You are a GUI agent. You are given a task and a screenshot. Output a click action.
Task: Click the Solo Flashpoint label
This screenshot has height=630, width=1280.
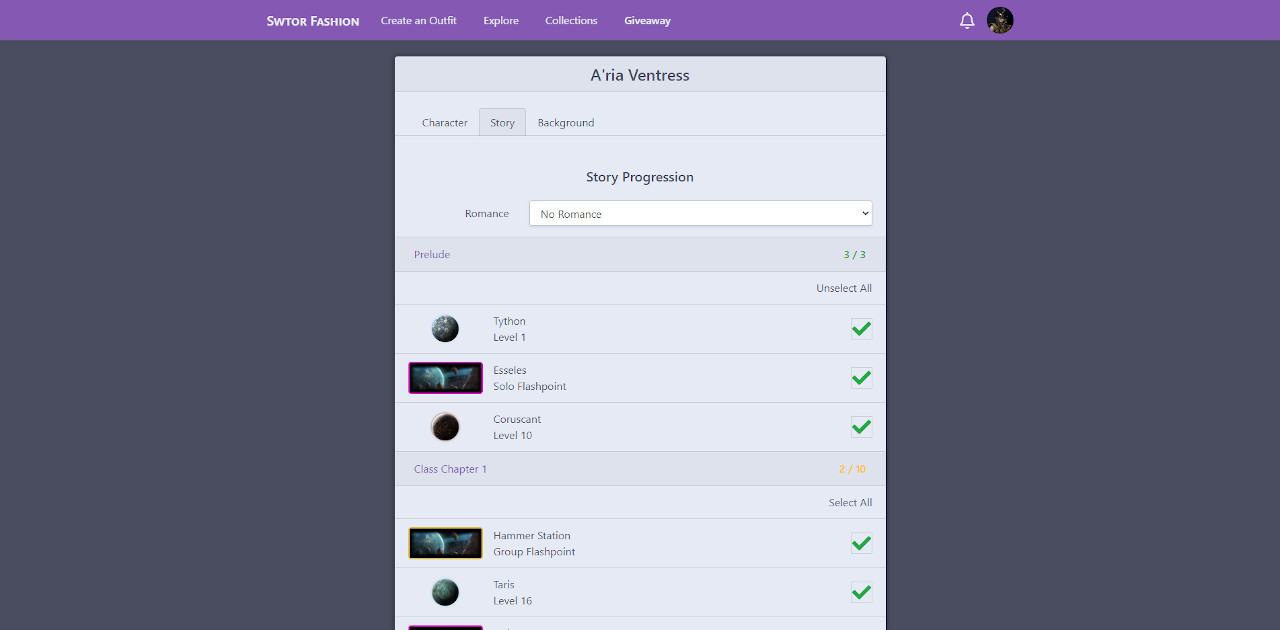coord(530,386)
